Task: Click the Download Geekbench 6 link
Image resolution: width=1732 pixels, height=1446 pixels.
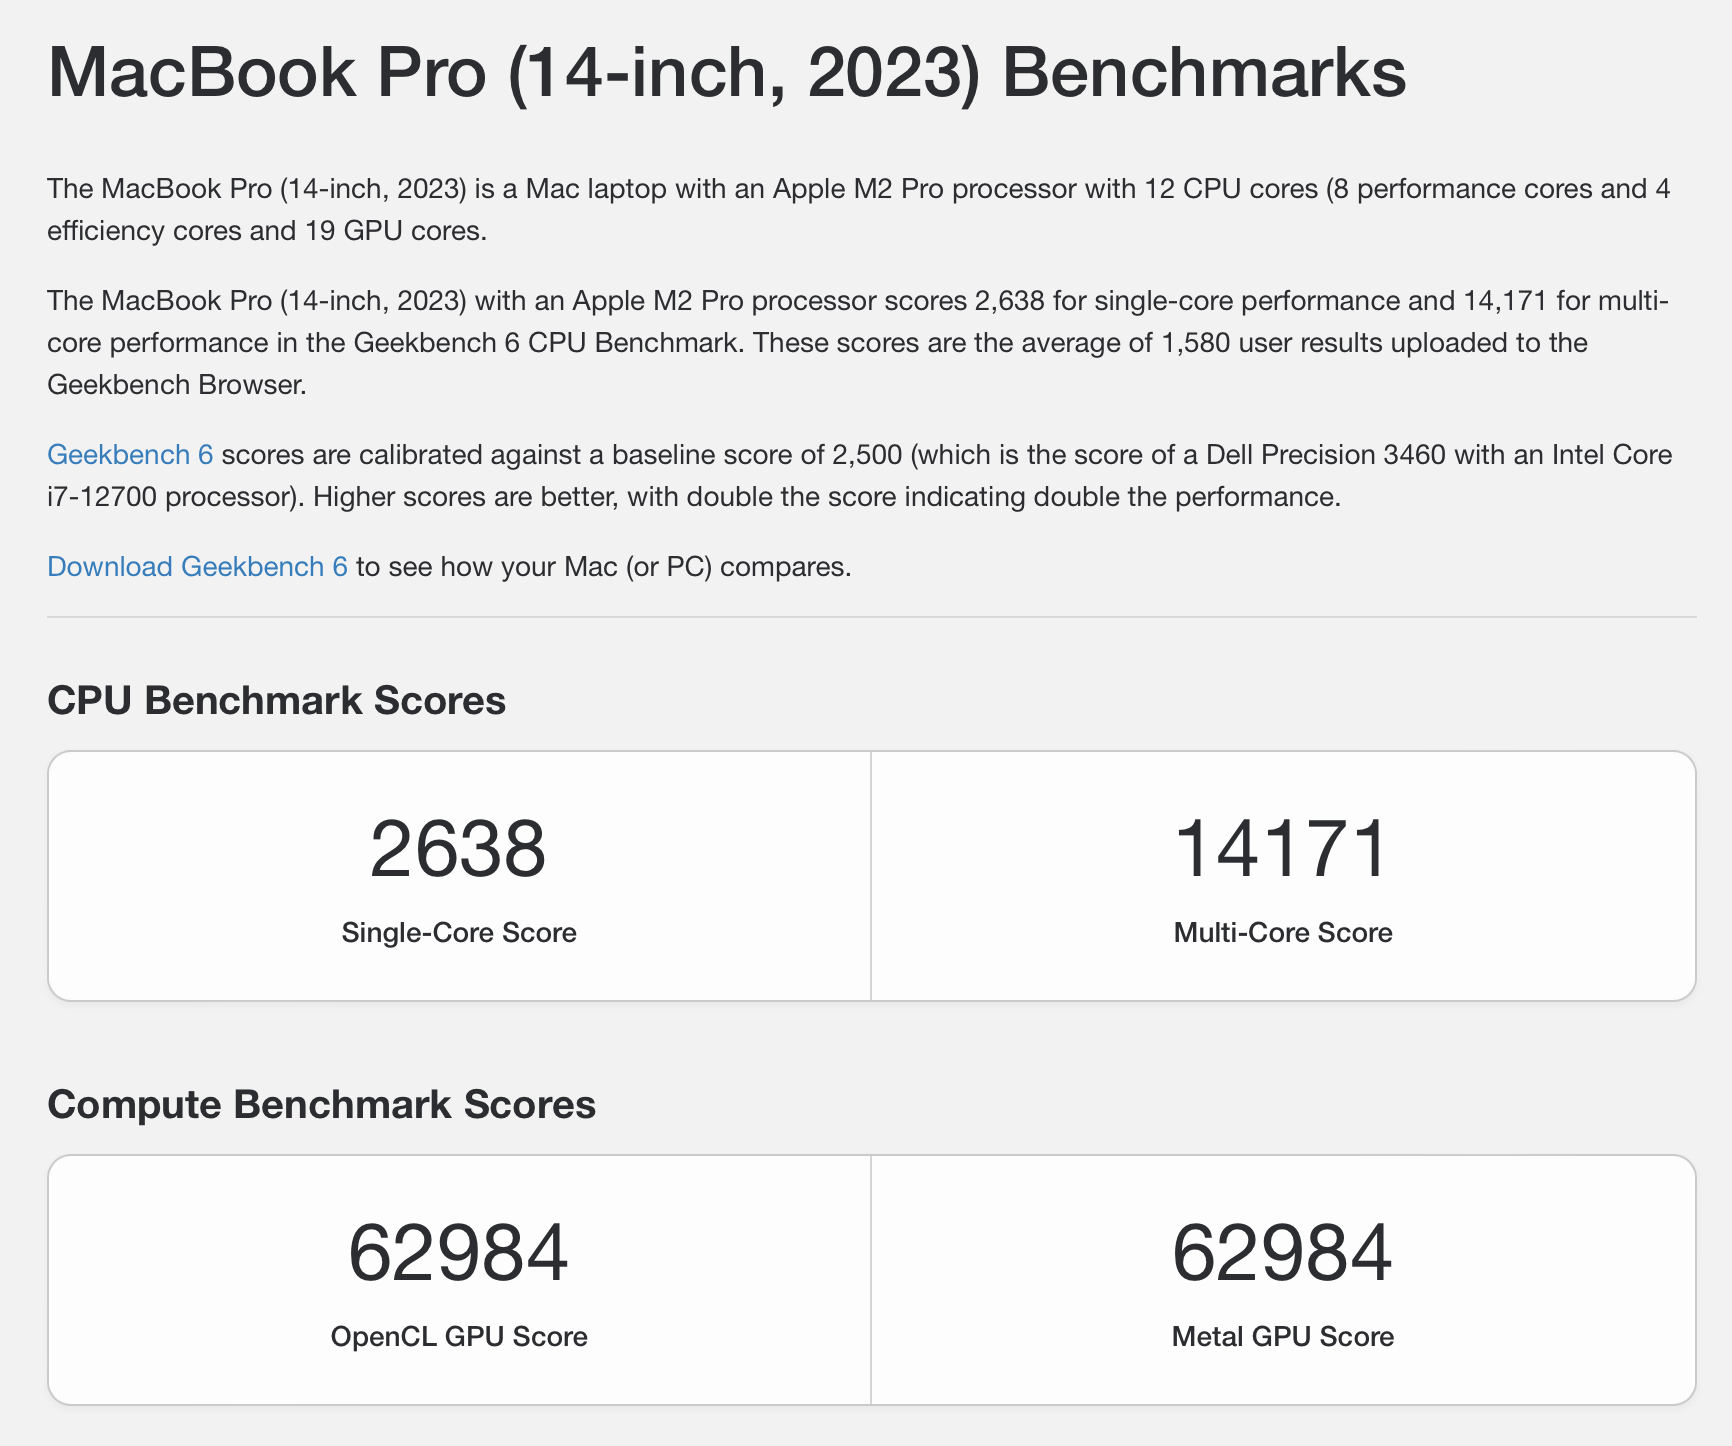Action: 197,567
